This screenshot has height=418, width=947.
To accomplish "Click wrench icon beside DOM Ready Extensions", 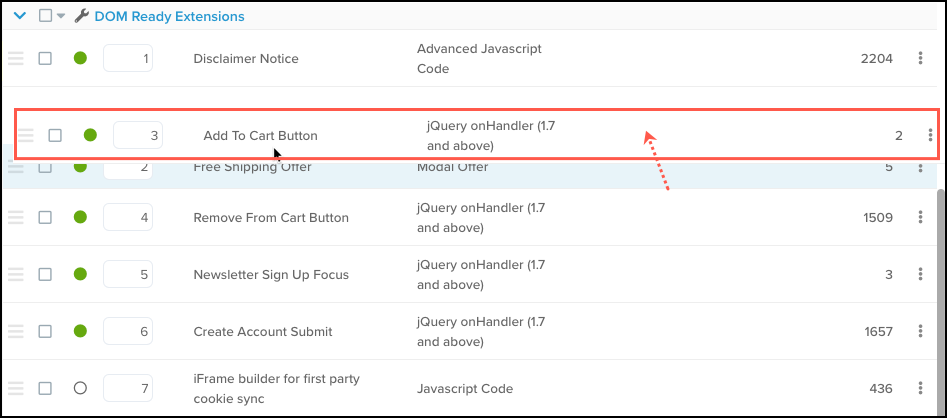I will [x=82, y=16].
